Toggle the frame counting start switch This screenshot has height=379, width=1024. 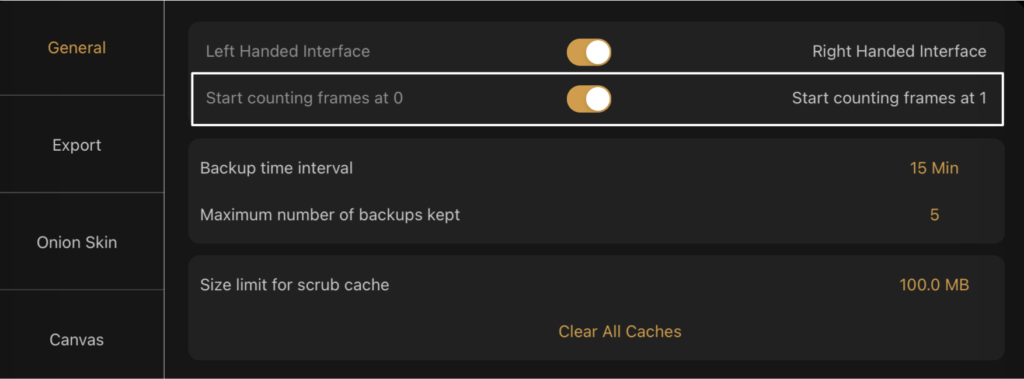click(588, 99)
